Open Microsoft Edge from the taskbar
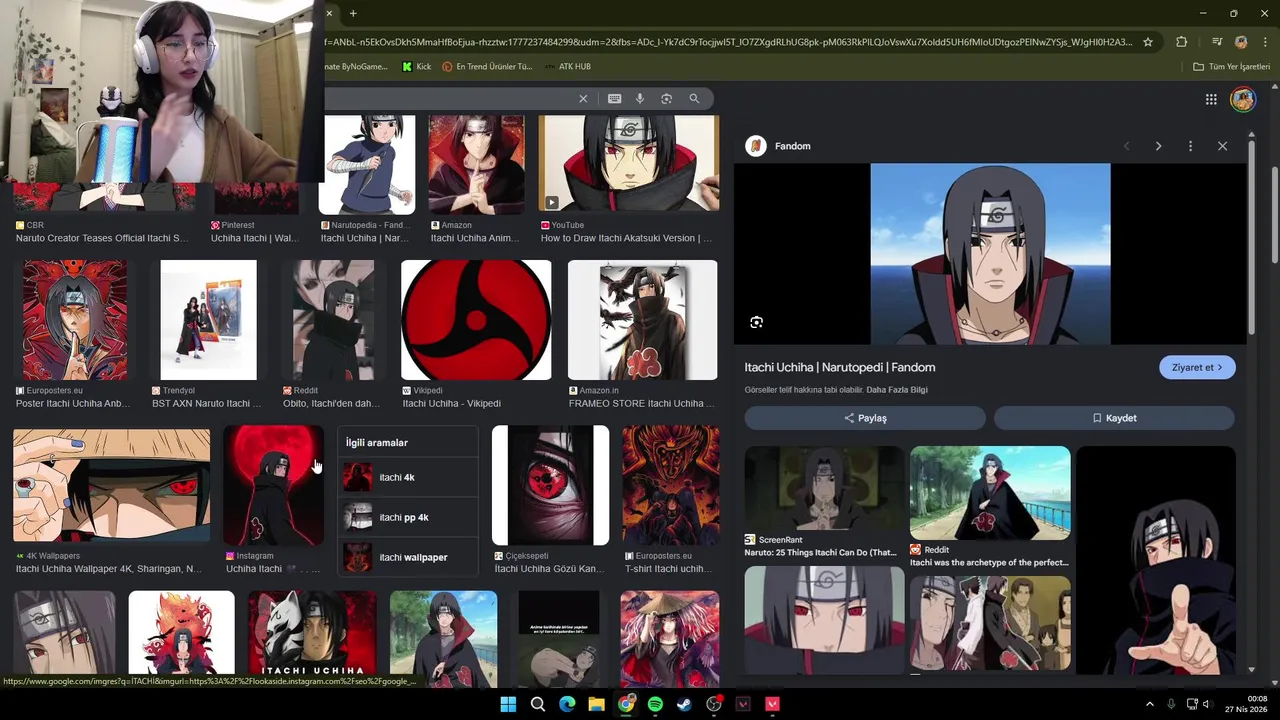This screenshot has height=720, width=1280. pyautogui.click(x=567, y=704)
